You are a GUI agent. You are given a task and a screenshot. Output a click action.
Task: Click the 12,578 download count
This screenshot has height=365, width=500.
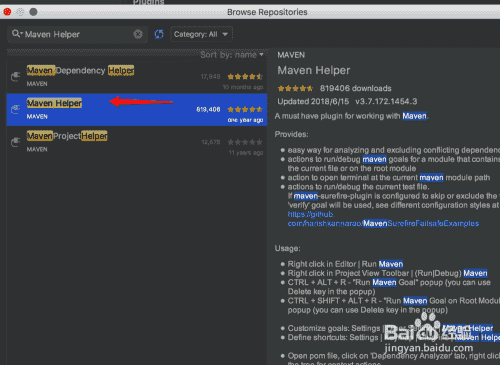211,142
